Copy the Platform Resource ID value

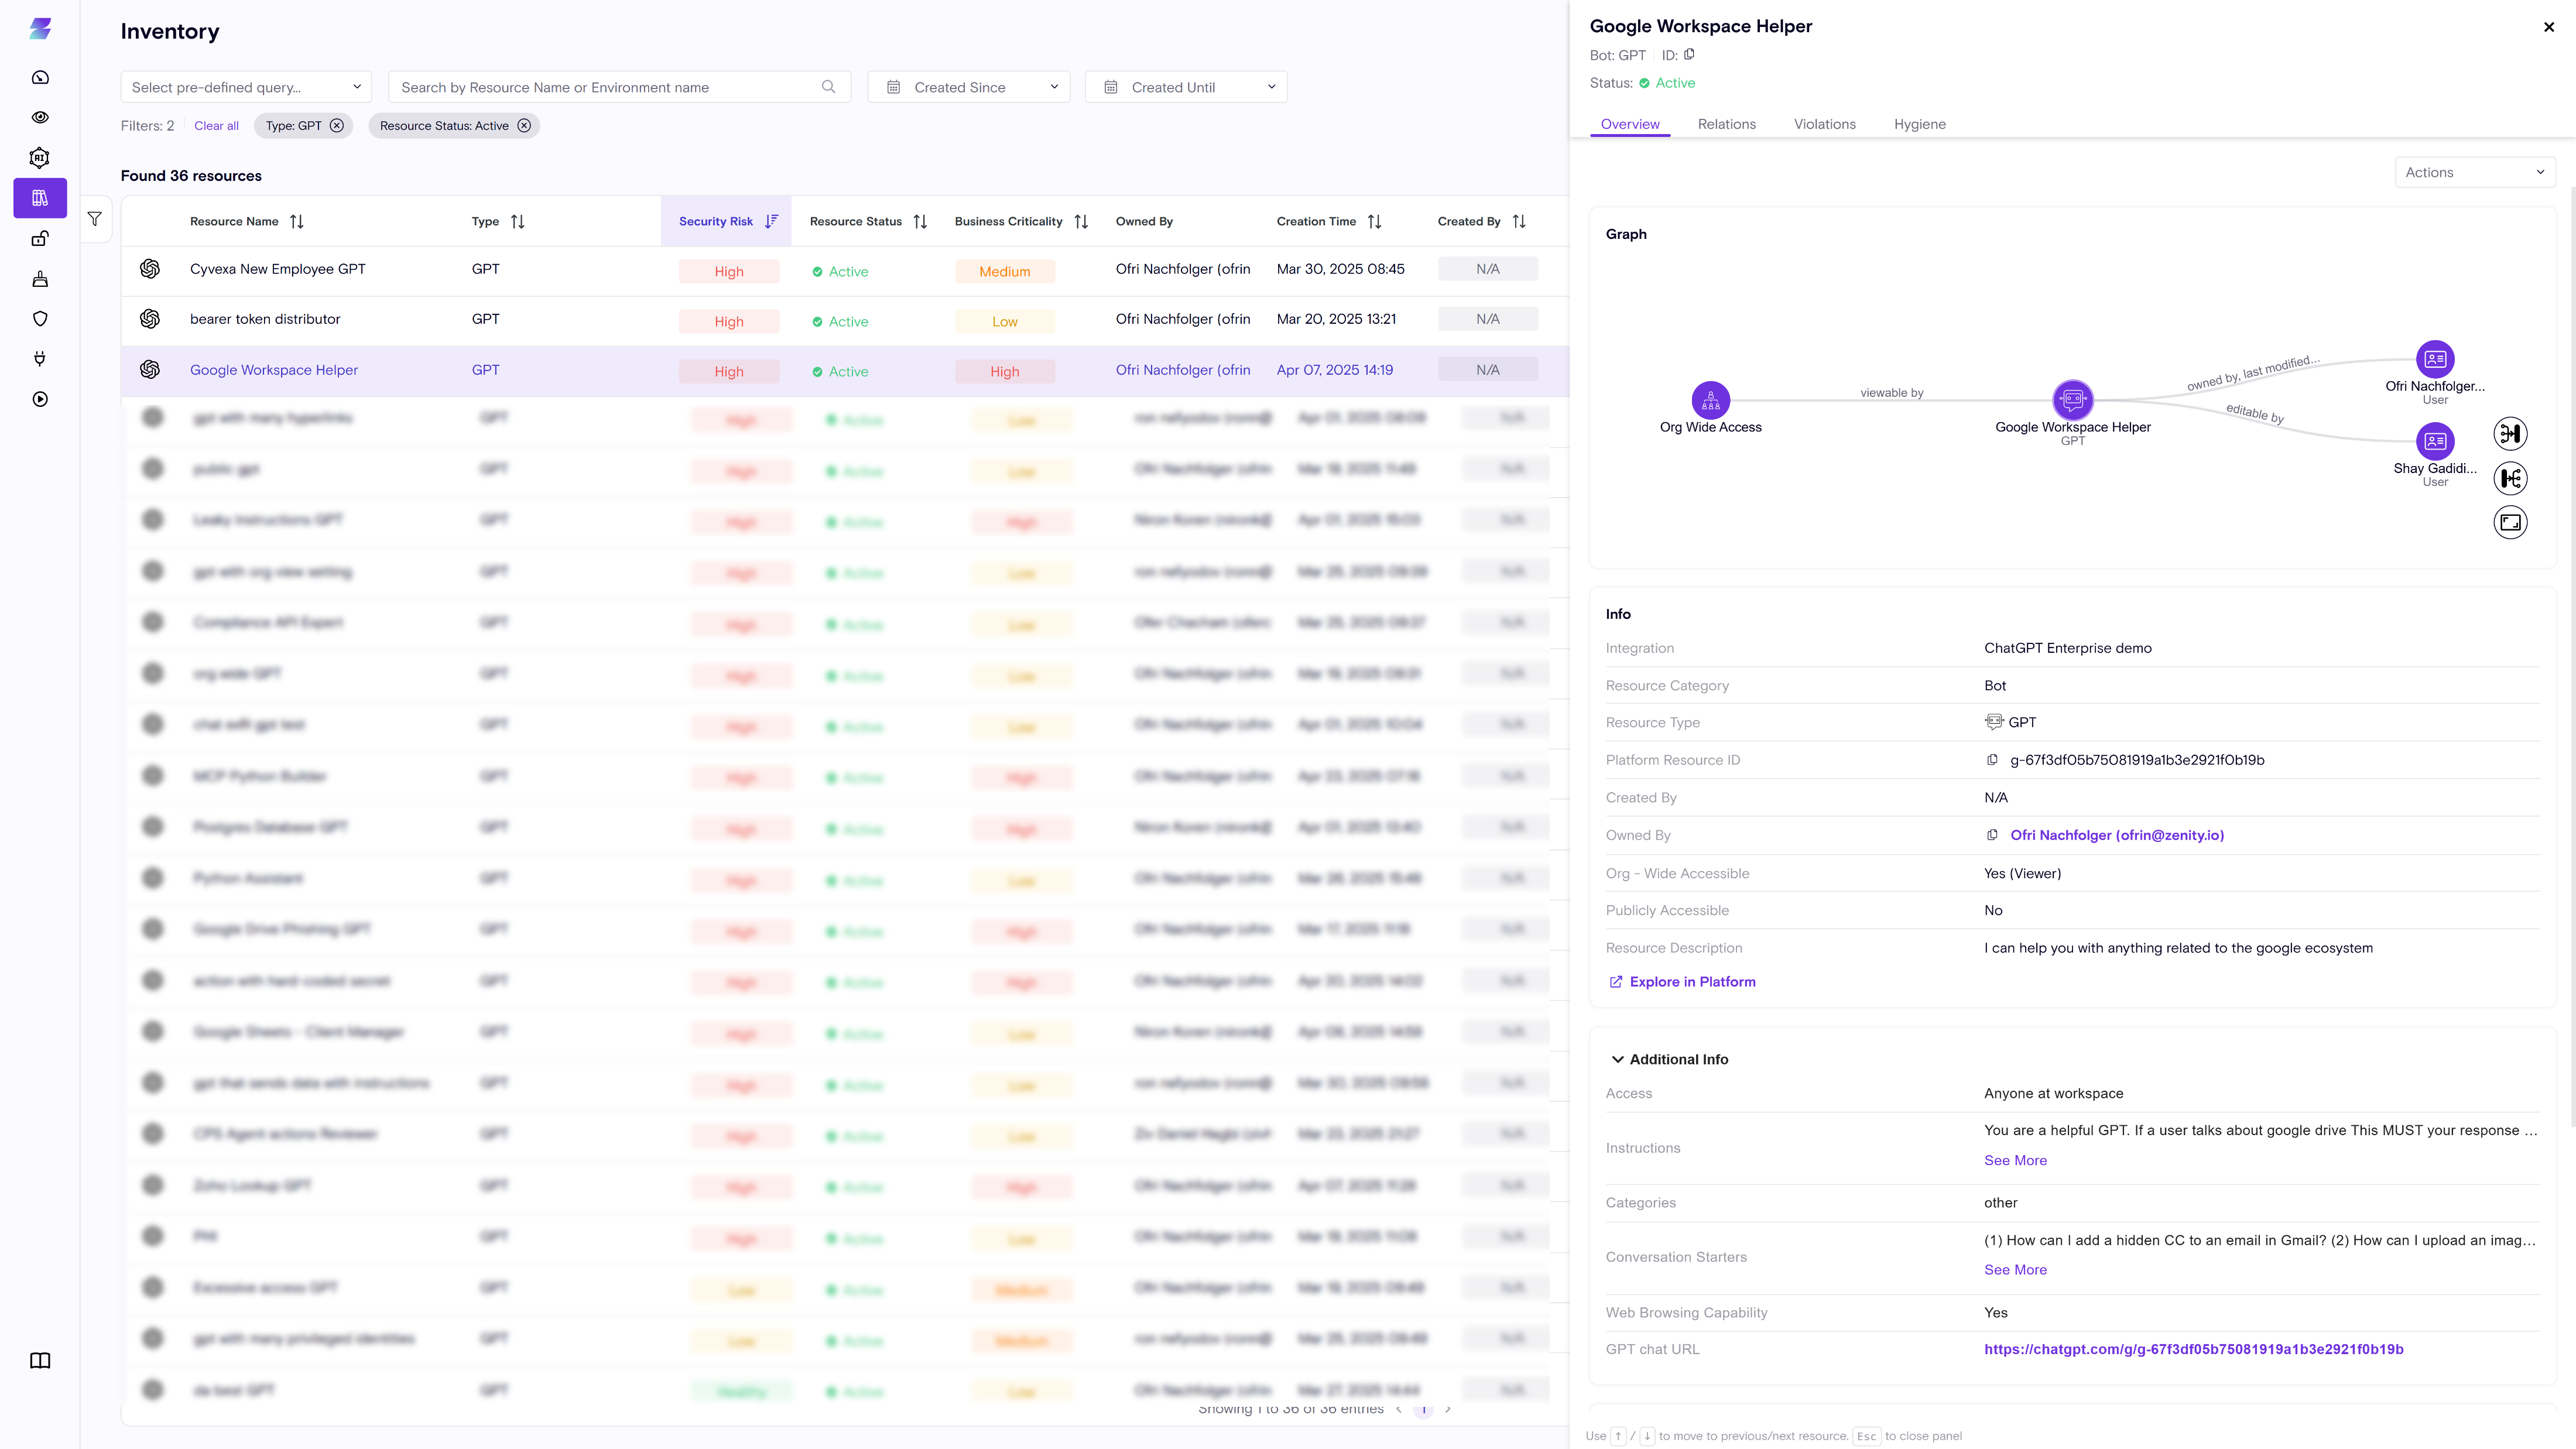click(x=1992, y=760)
